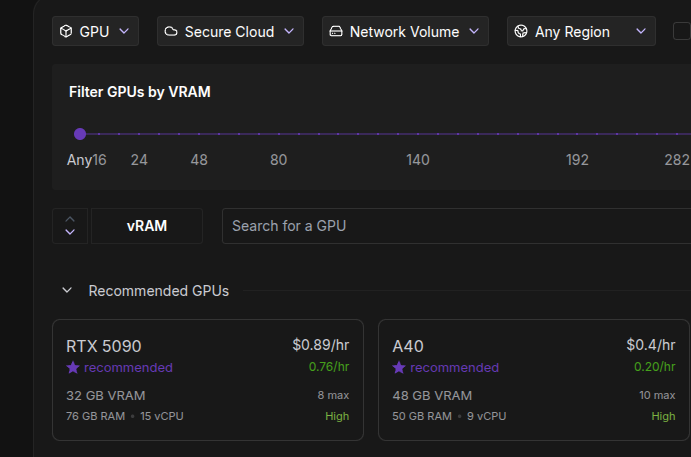Set VRAM filter to the 140 mark
The width and height of the screenshot is (691, 457).
pyautogui.click(x=418, y=134)
